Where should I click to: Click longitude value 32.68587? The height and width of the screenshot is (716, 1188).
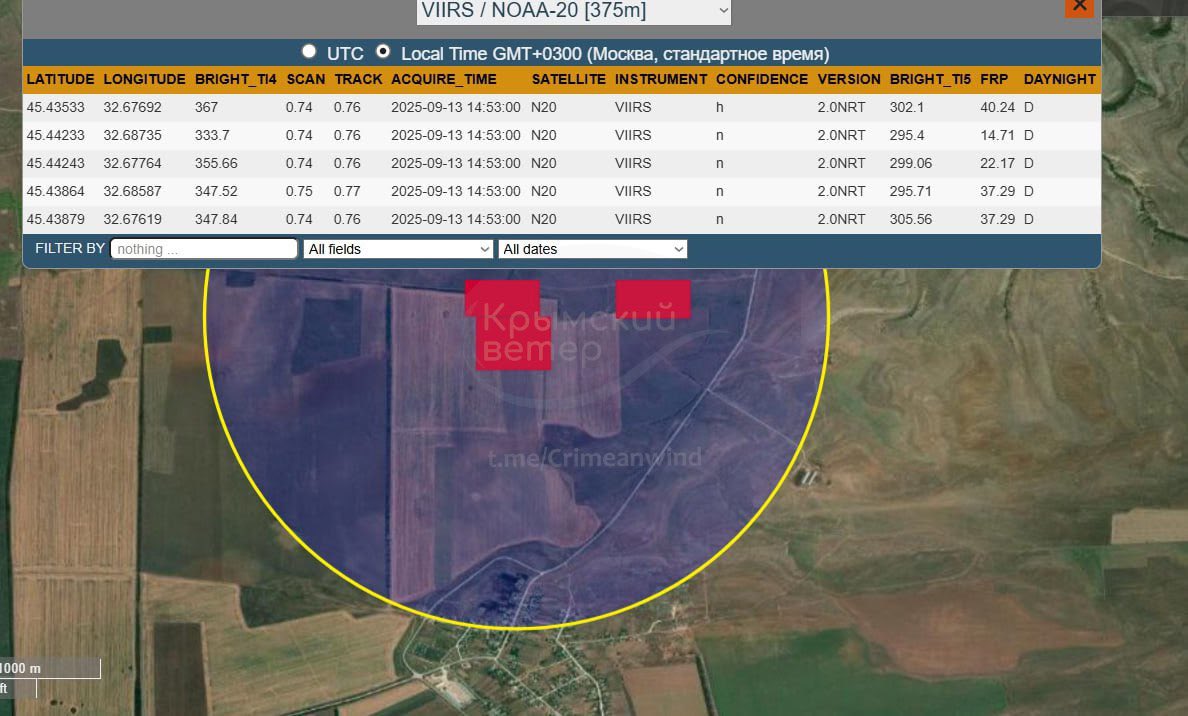133,191
